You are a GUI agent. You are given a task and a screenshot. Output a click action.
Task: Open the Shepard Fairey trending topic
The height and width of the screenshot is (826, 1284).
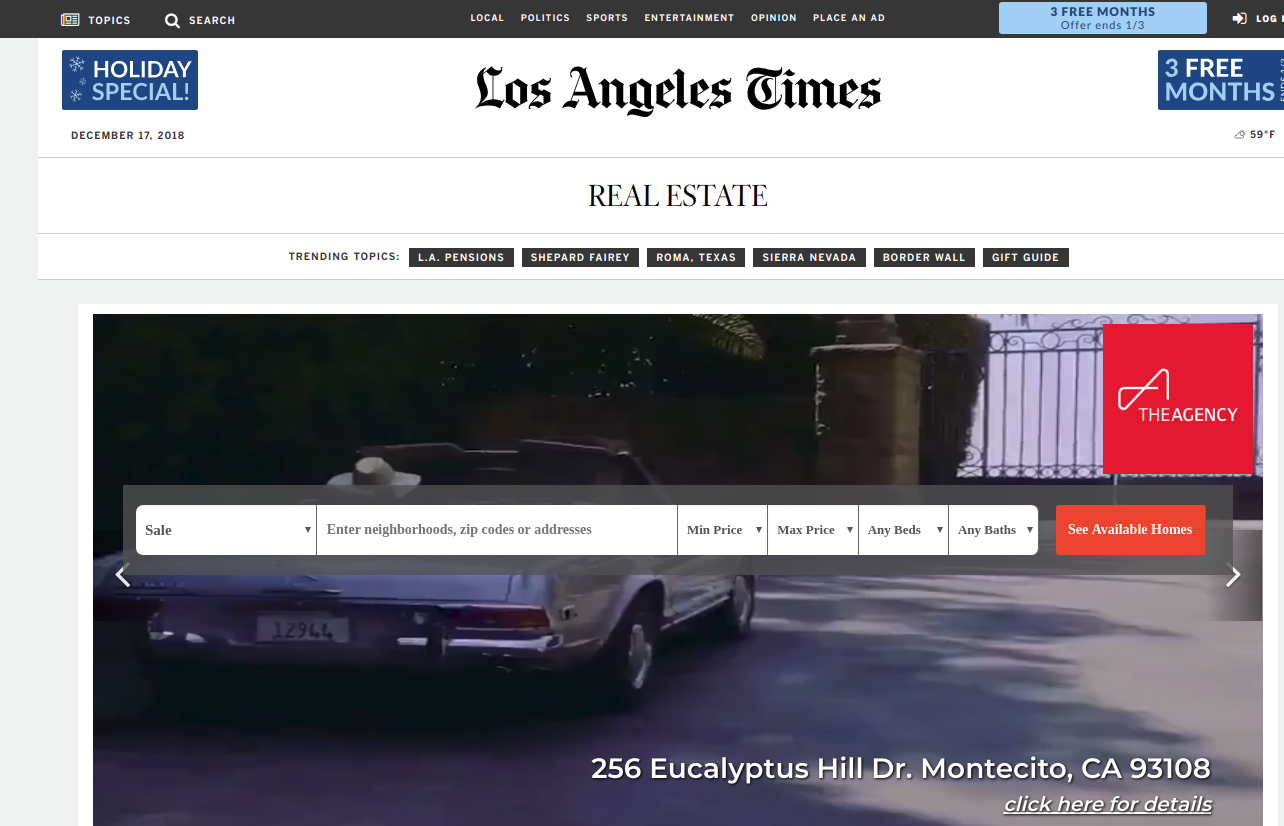click(x=580, y=257)
